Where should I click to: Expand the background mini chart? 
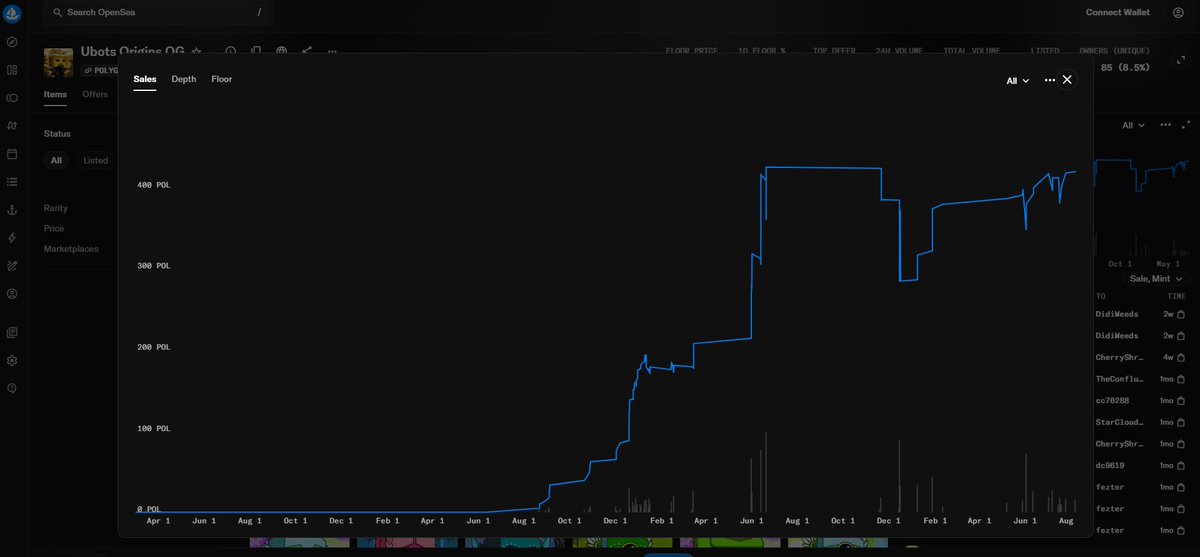[1186, 125]
